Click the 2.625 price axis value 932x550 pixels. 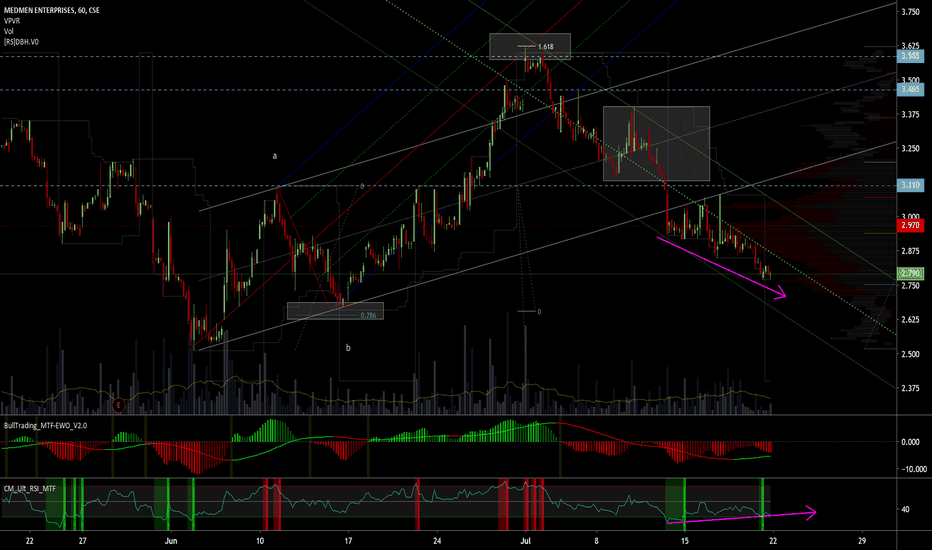click(x=911, y=320)
